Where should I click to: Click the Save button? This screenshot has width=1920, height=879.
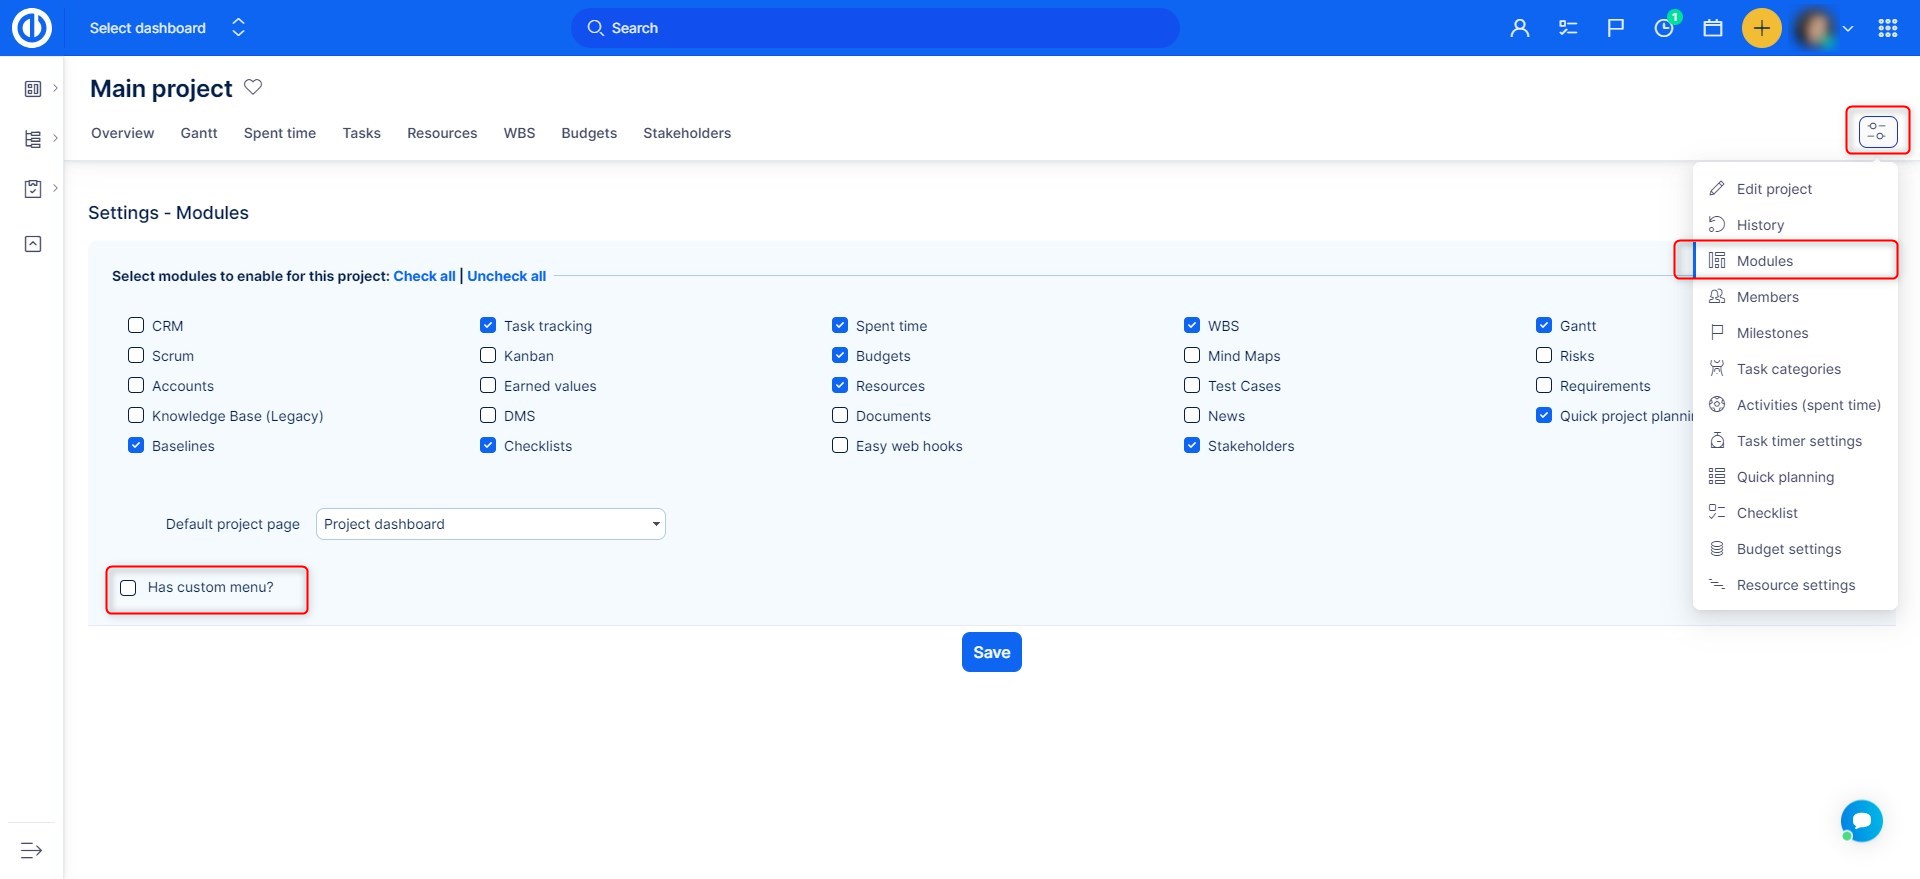[x=991, y=652]
